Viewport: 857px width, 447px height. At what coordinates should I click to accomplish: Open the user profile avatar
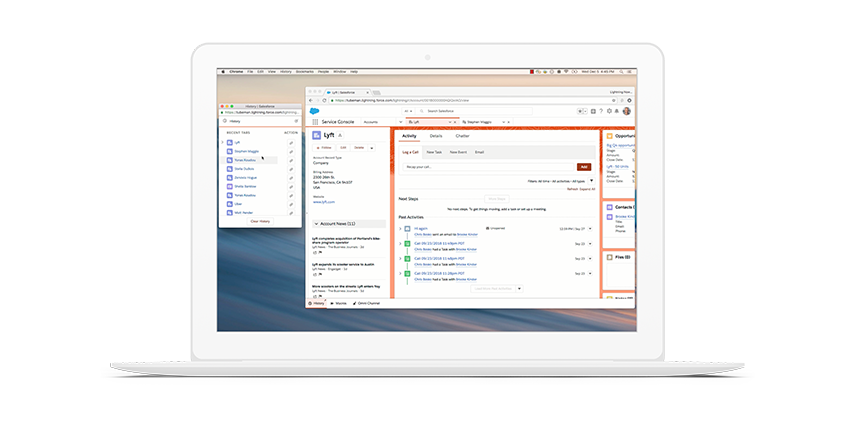pos(626,111)
